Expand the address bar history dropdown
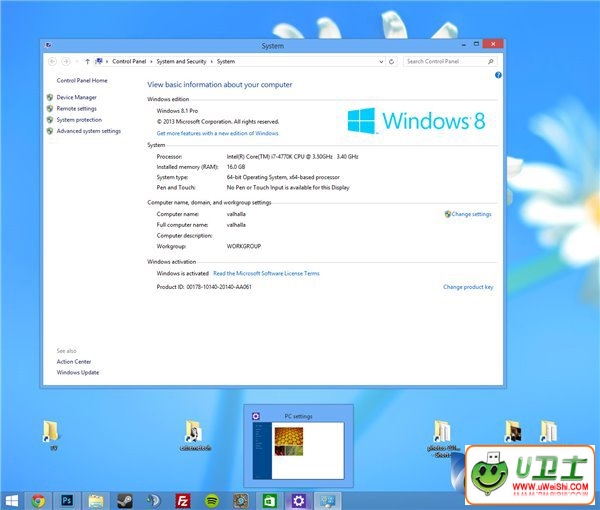600x510 pixels. click(x=381, y=61)
